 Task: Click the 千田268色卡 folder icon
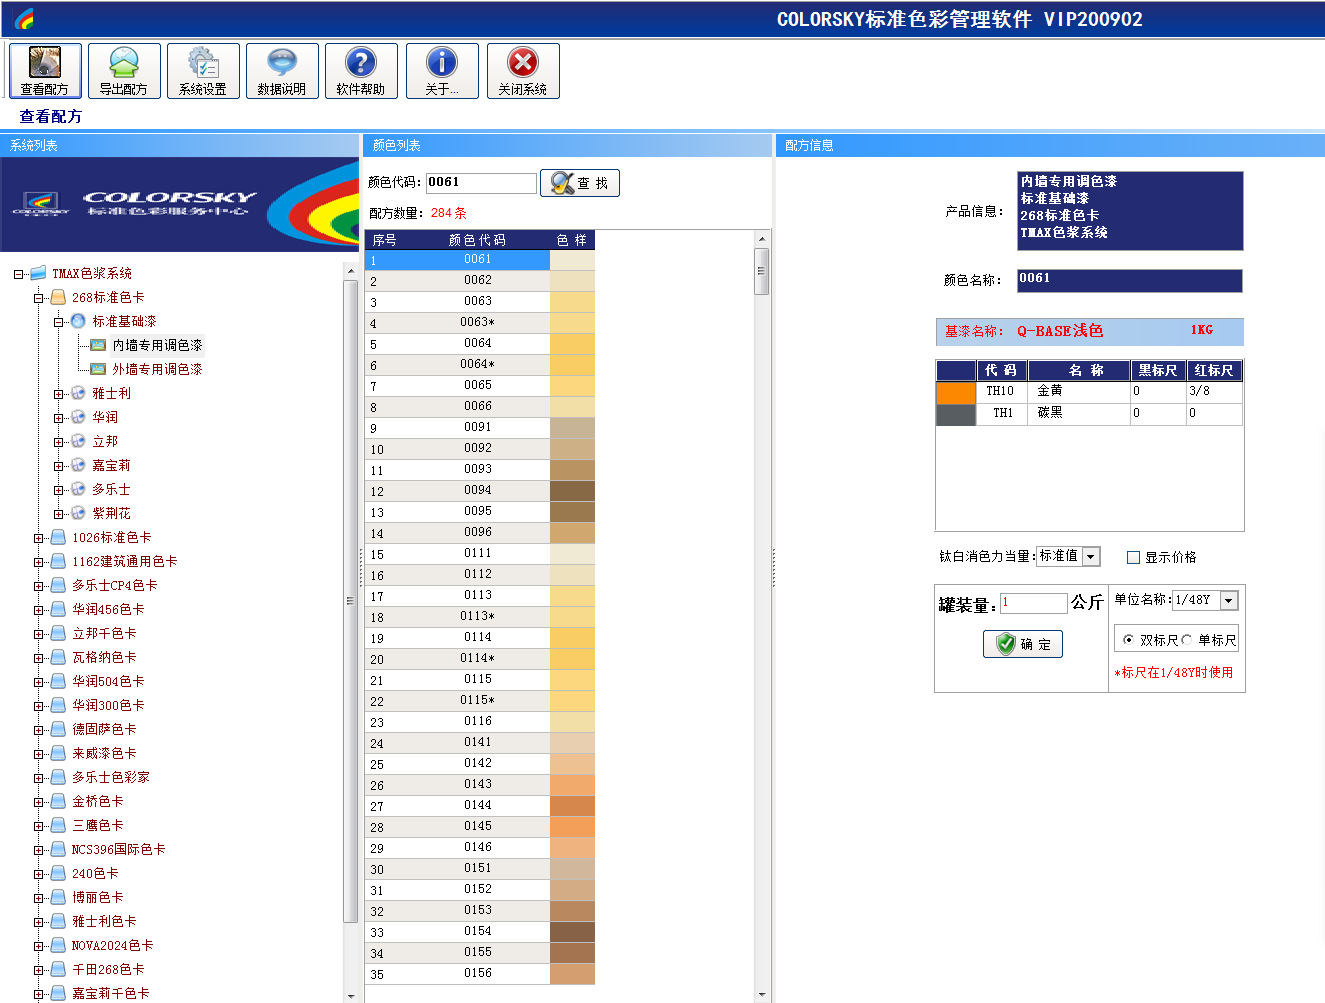[58, 969]
